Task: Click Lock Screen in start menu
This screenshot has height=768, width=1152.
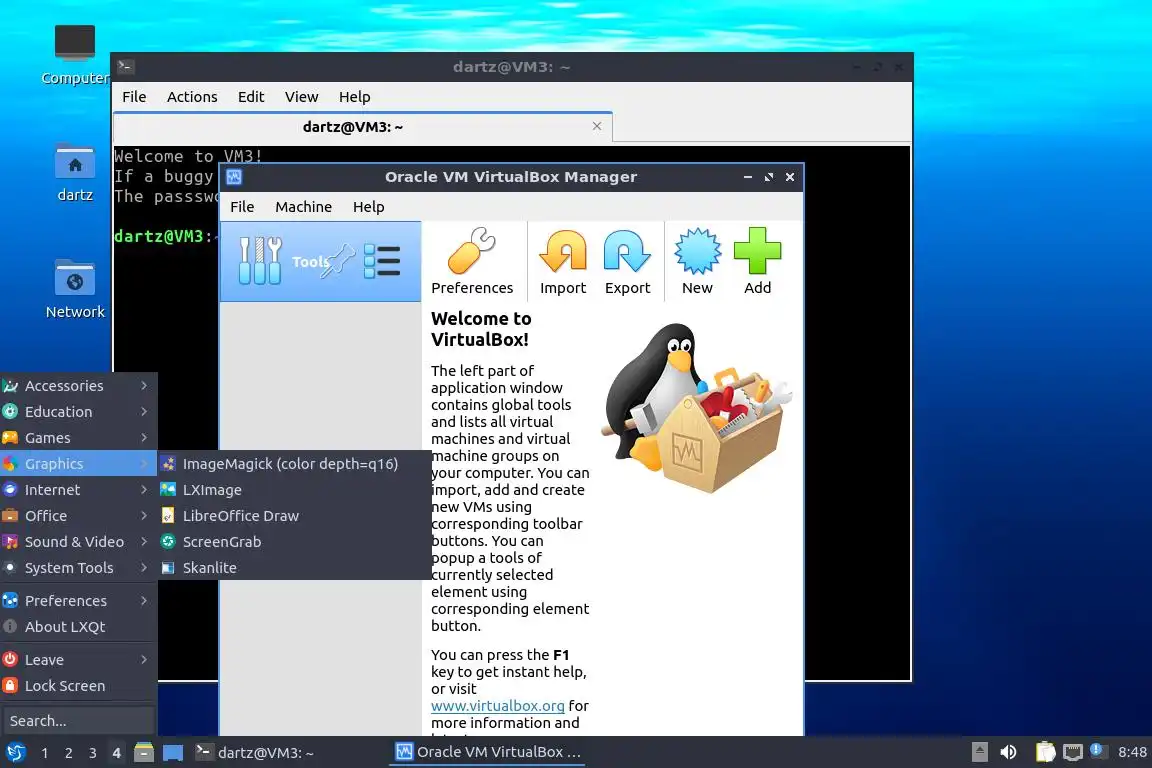Action: [79, 686]
